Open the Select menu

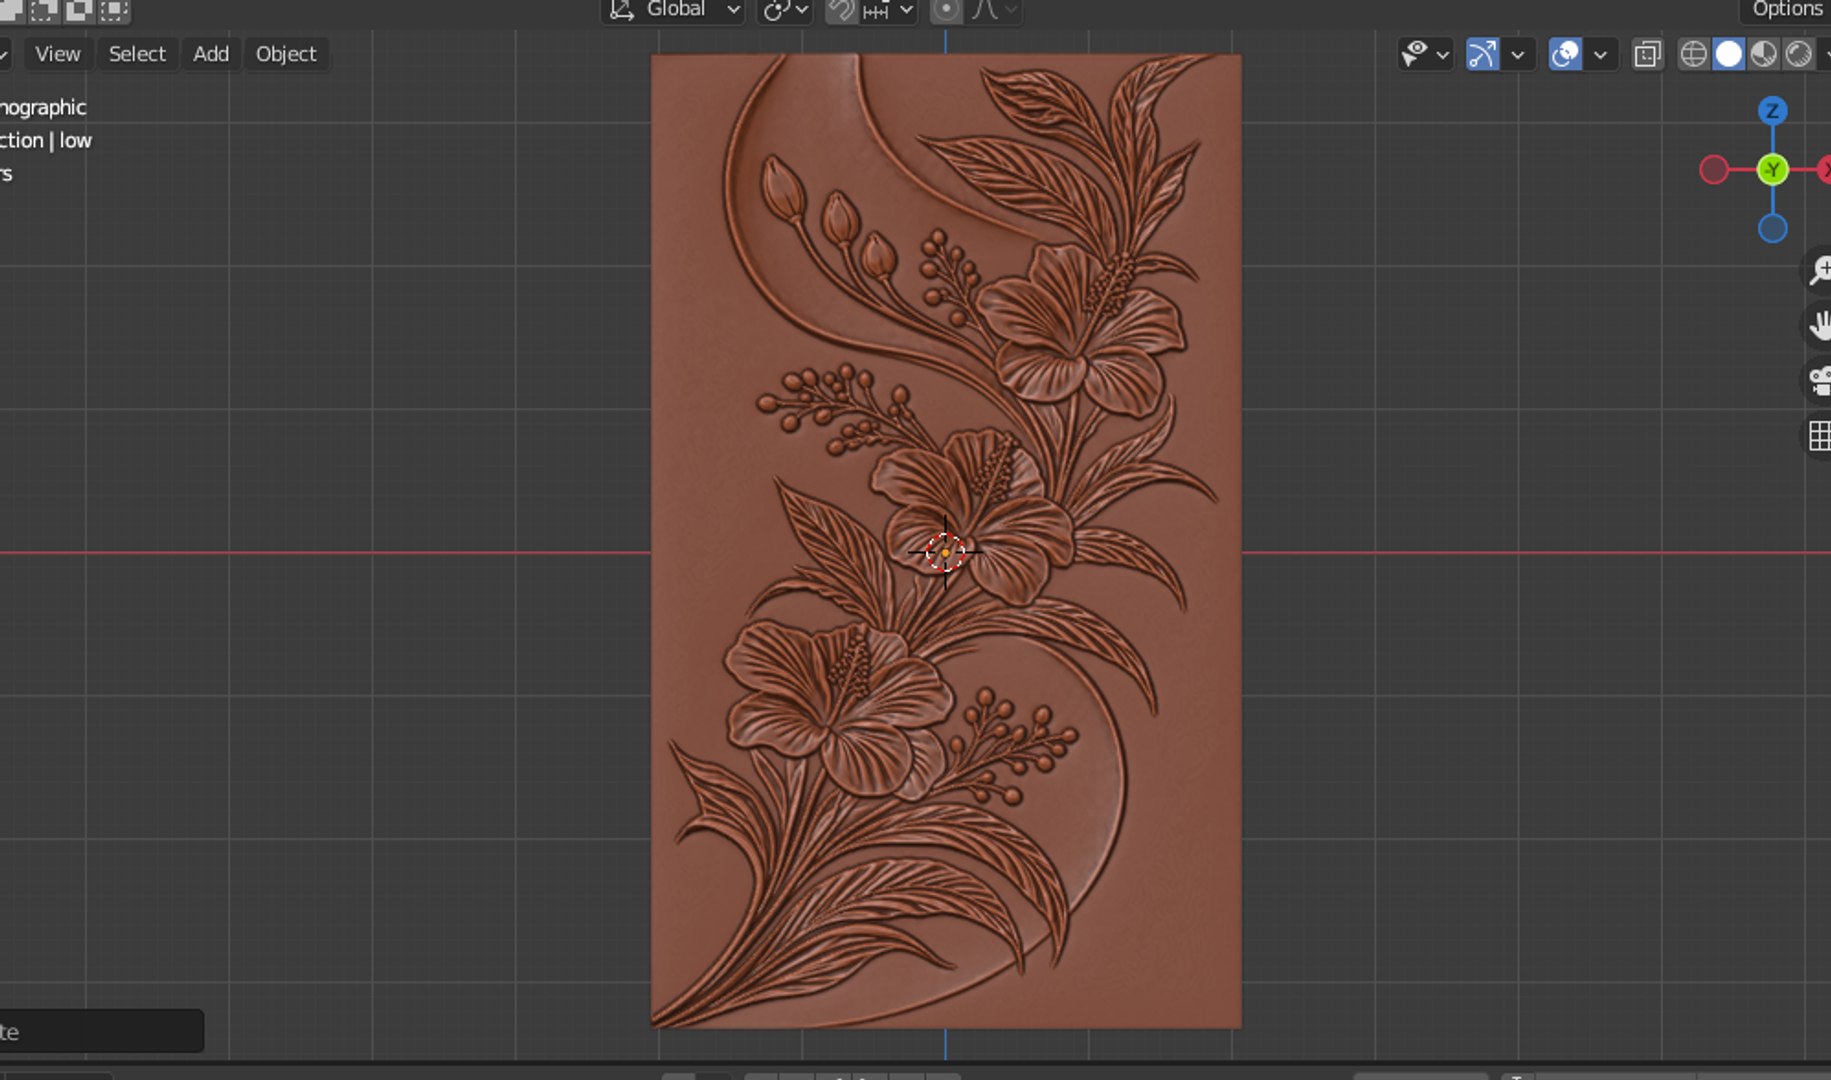click(x=137, y=54)
